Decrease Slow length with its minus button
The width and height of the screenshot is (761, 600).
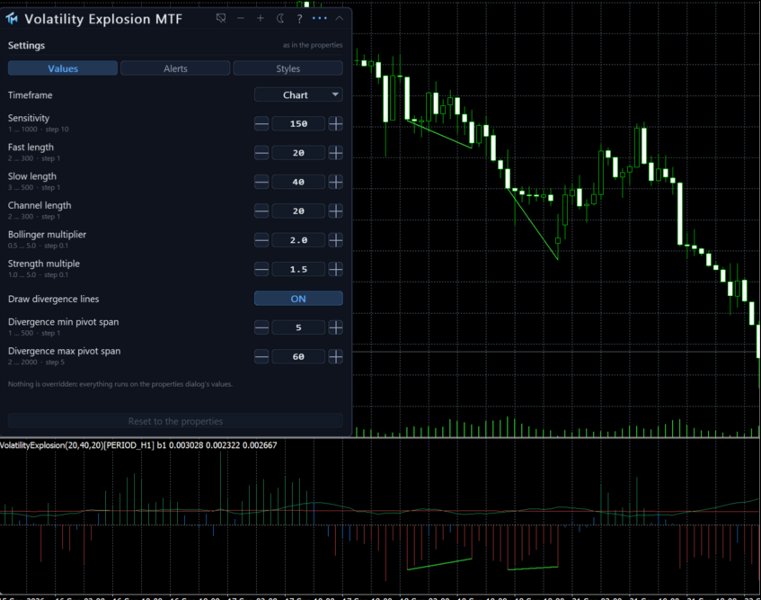(261, 182)
